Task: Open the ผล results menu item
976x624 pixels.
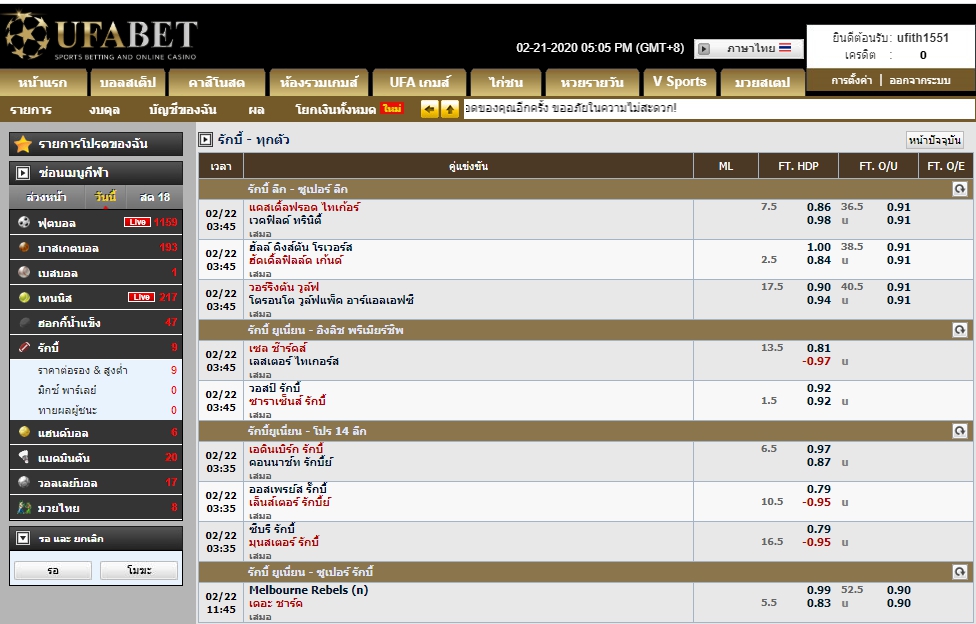Action: (256, 110)
